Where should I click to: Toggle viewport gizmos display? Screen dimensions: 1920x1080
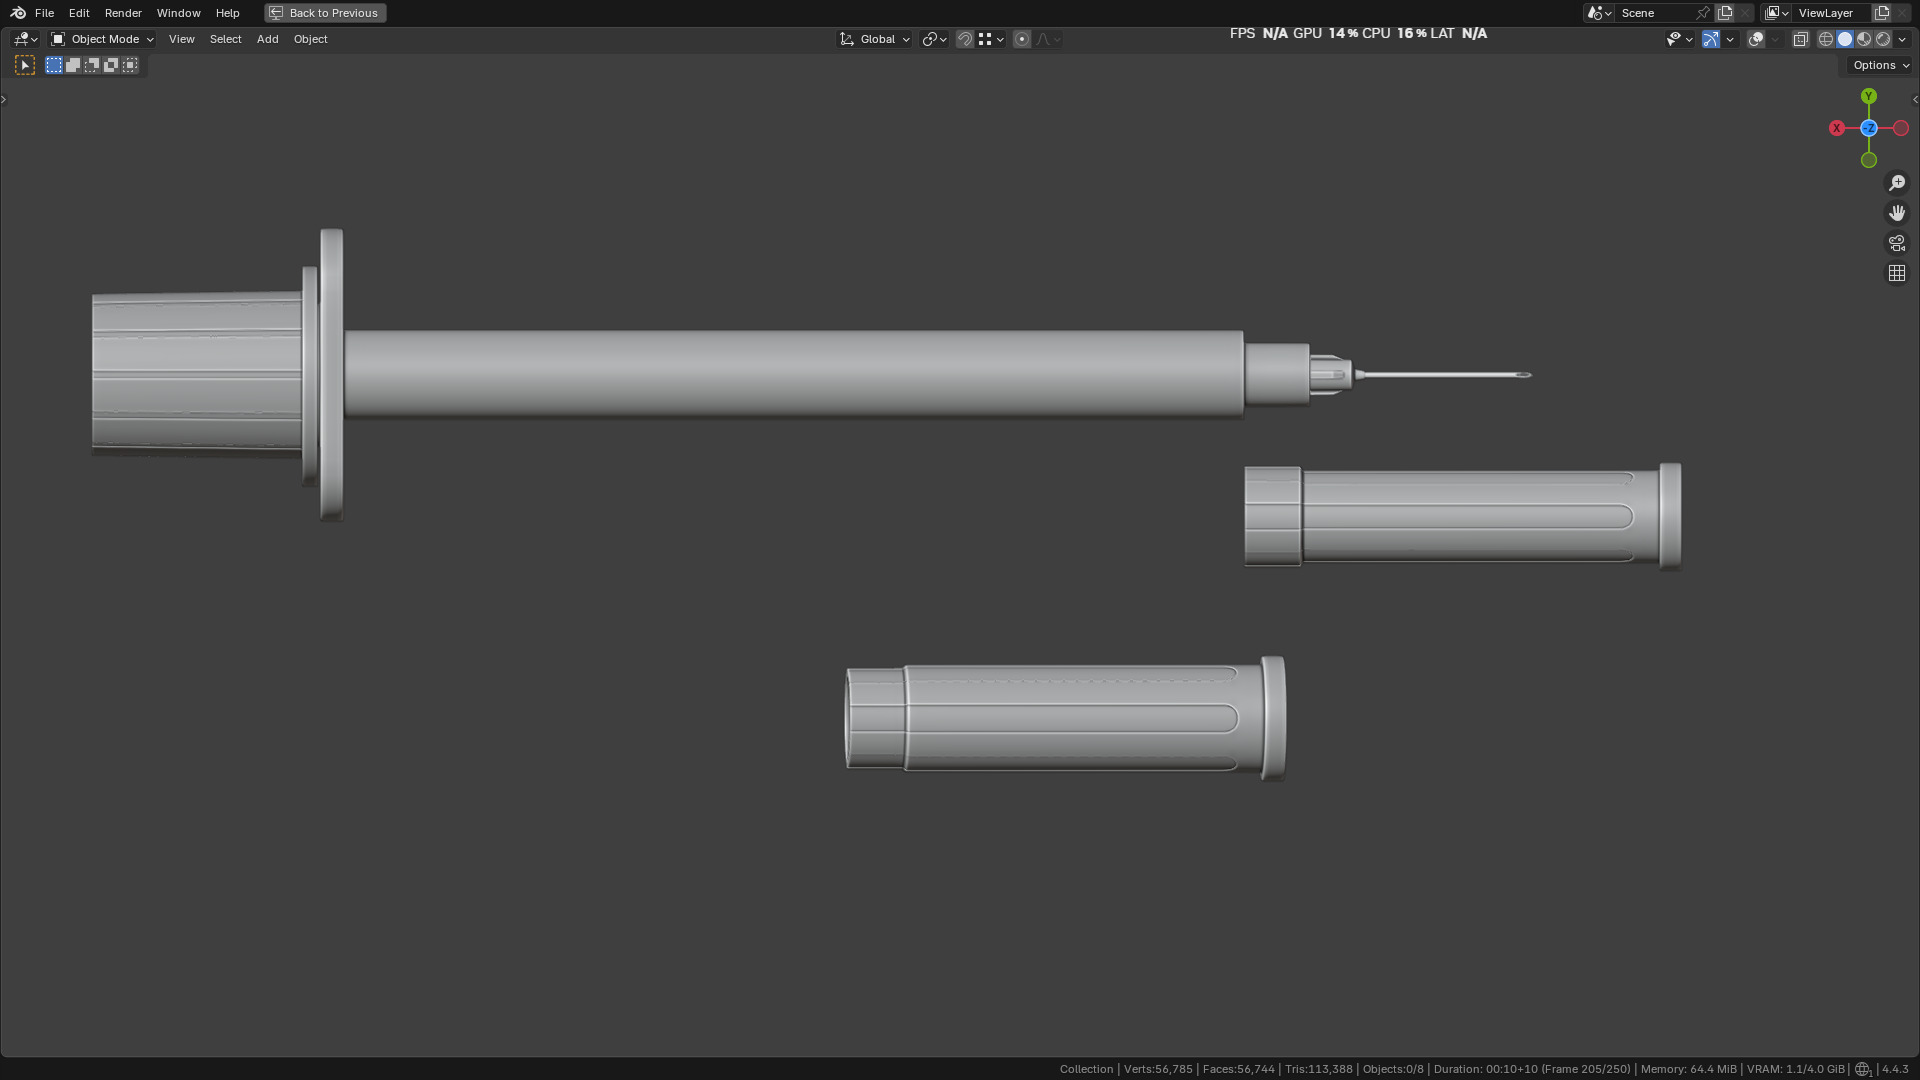[x=1711, y=39]
